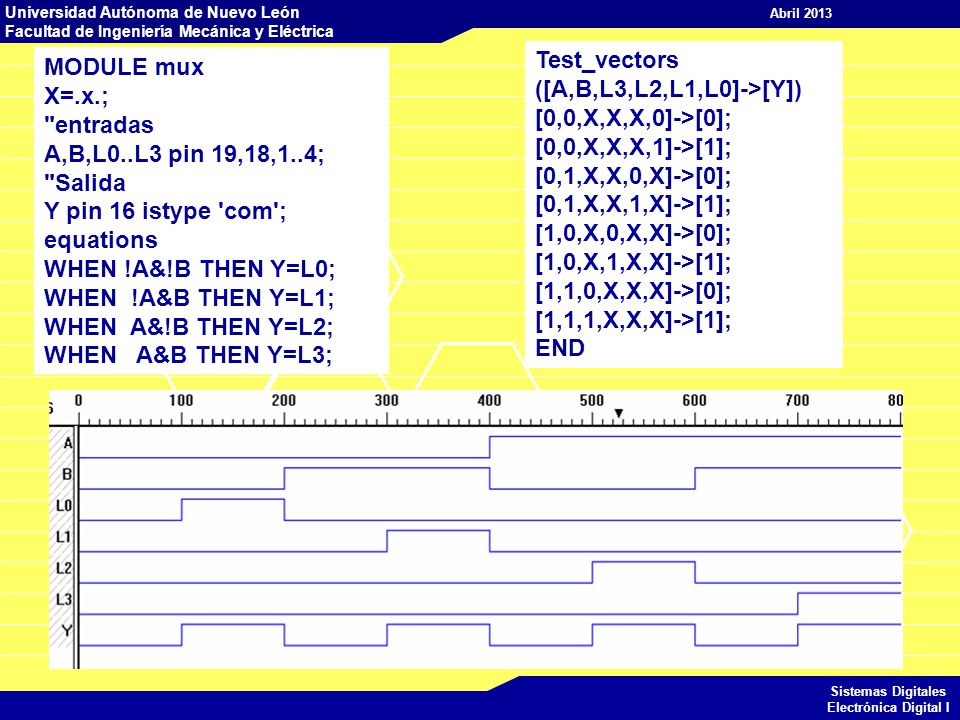Viewport: 960px width, 720px height.
Task: Select signal label Y in waveform
Action: (67, 630)
